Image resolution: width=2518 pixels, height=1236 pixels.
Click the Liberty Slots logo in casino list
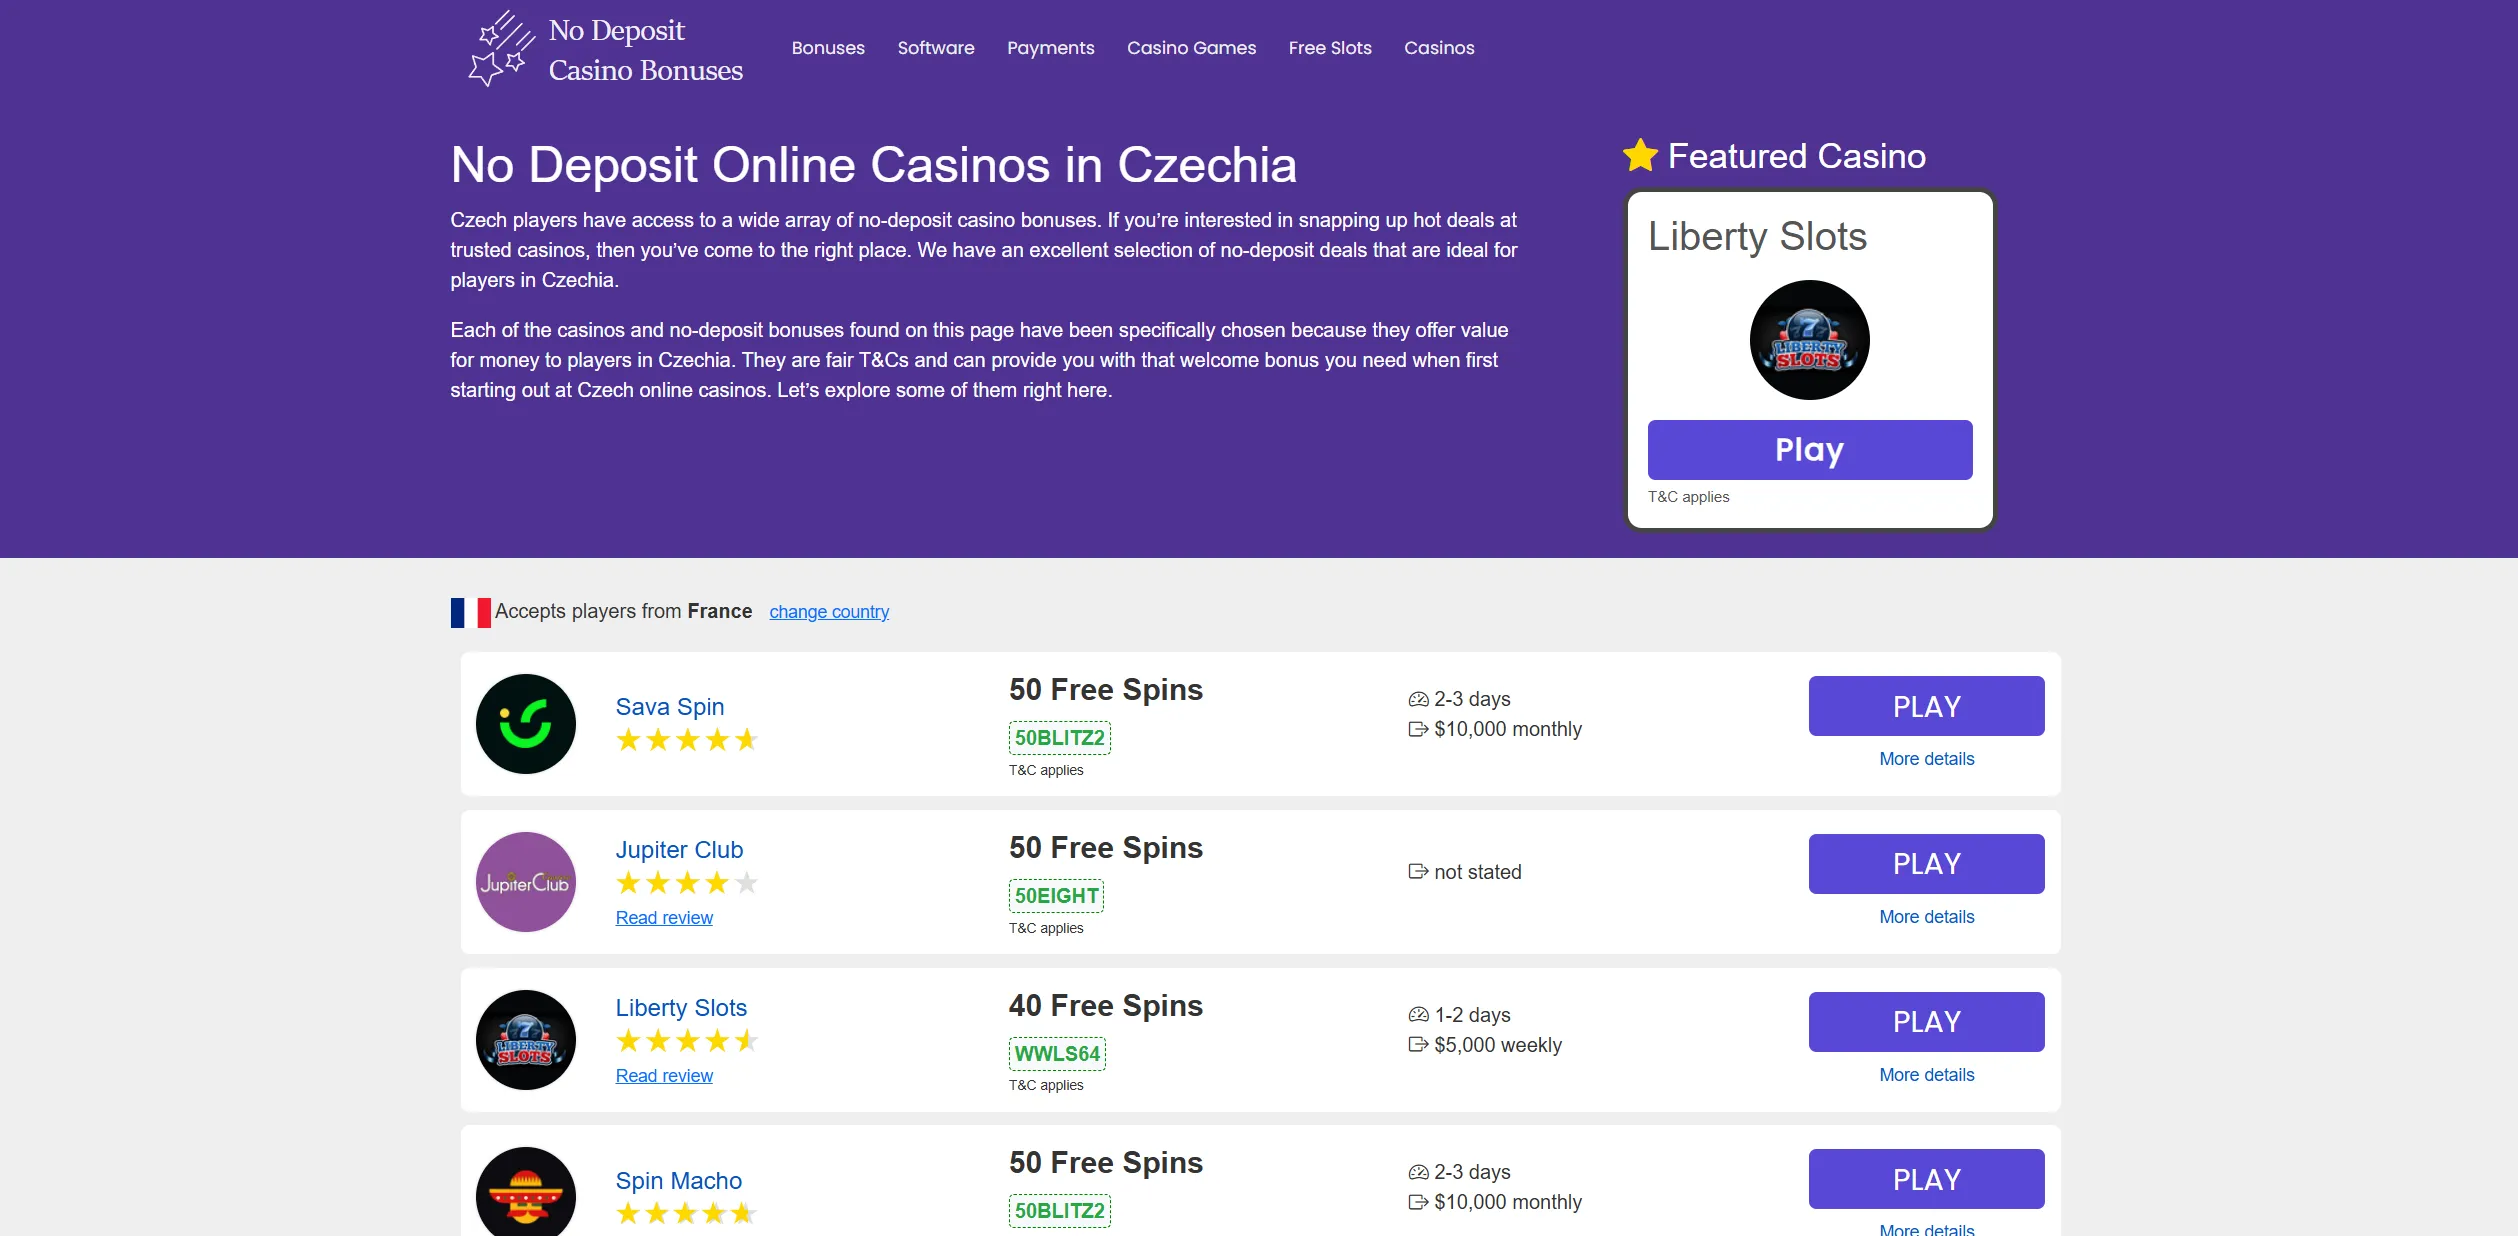tap(526, 1040)
